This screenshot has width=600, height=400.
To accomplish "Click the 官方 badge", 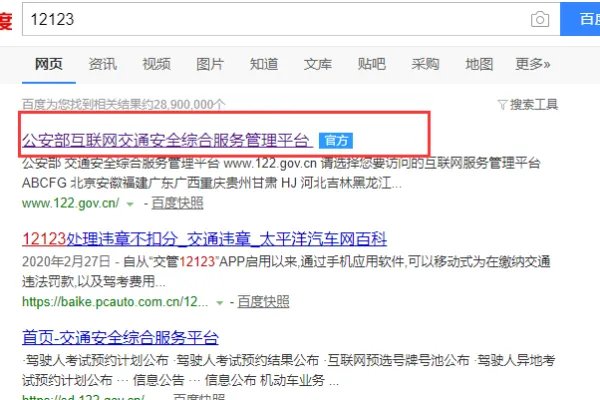I will (x=336, y=140).
